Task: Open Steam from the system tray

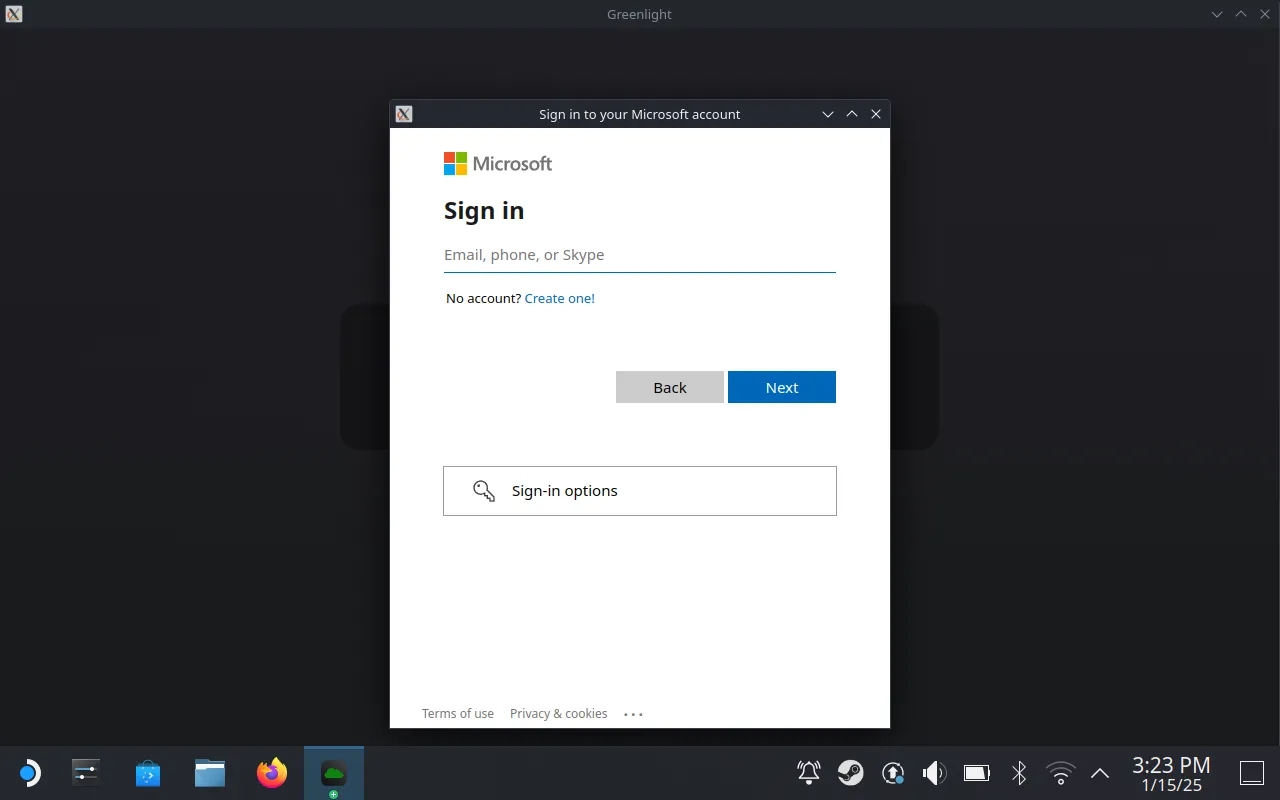Action: click(x=851, y=772)
